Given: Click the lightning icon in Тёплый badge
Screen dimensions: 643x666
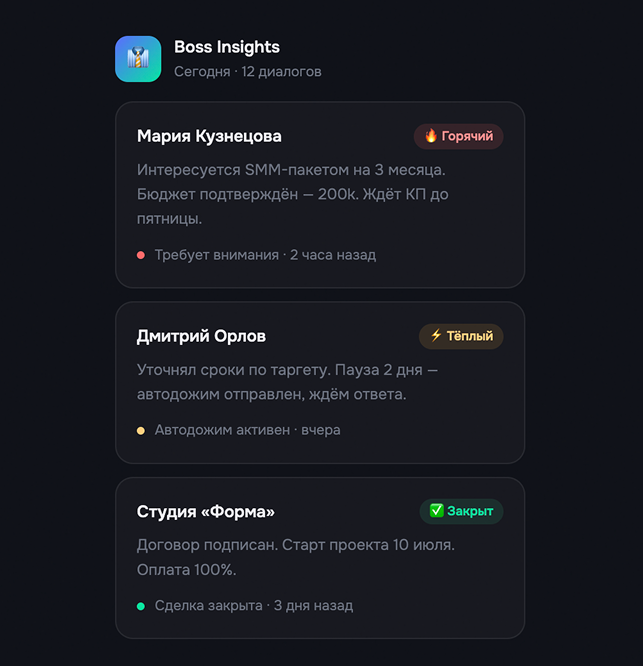Looking at the screenshot, I should [x=436, y=336].
